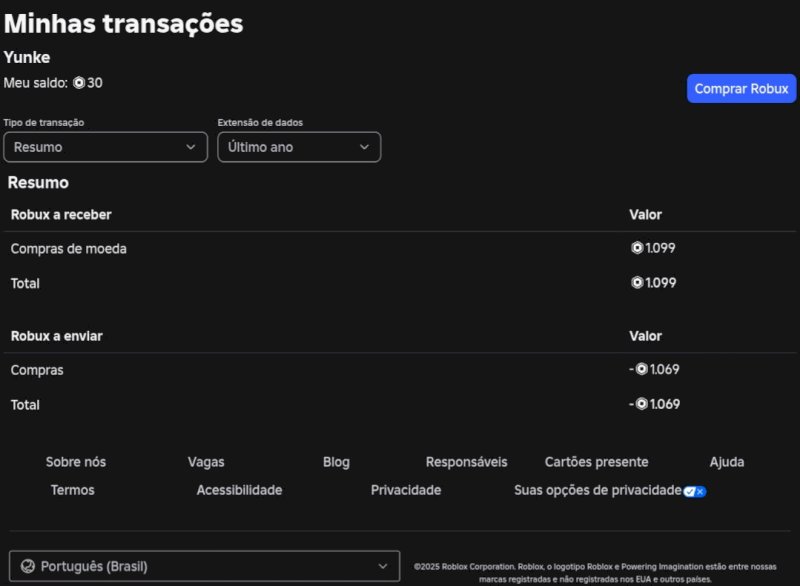Click the Meu saldo balance text

(x=53, y=83)
